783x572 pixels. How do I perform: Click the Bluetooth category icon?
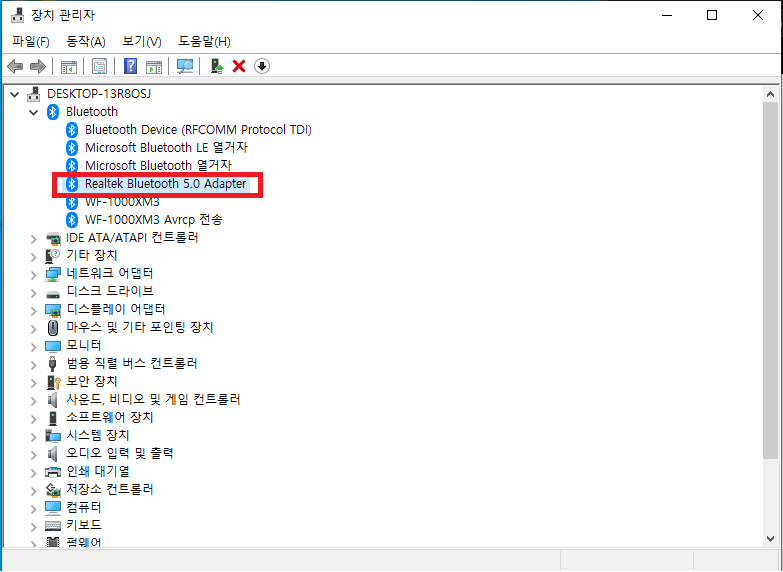[53, 112]
